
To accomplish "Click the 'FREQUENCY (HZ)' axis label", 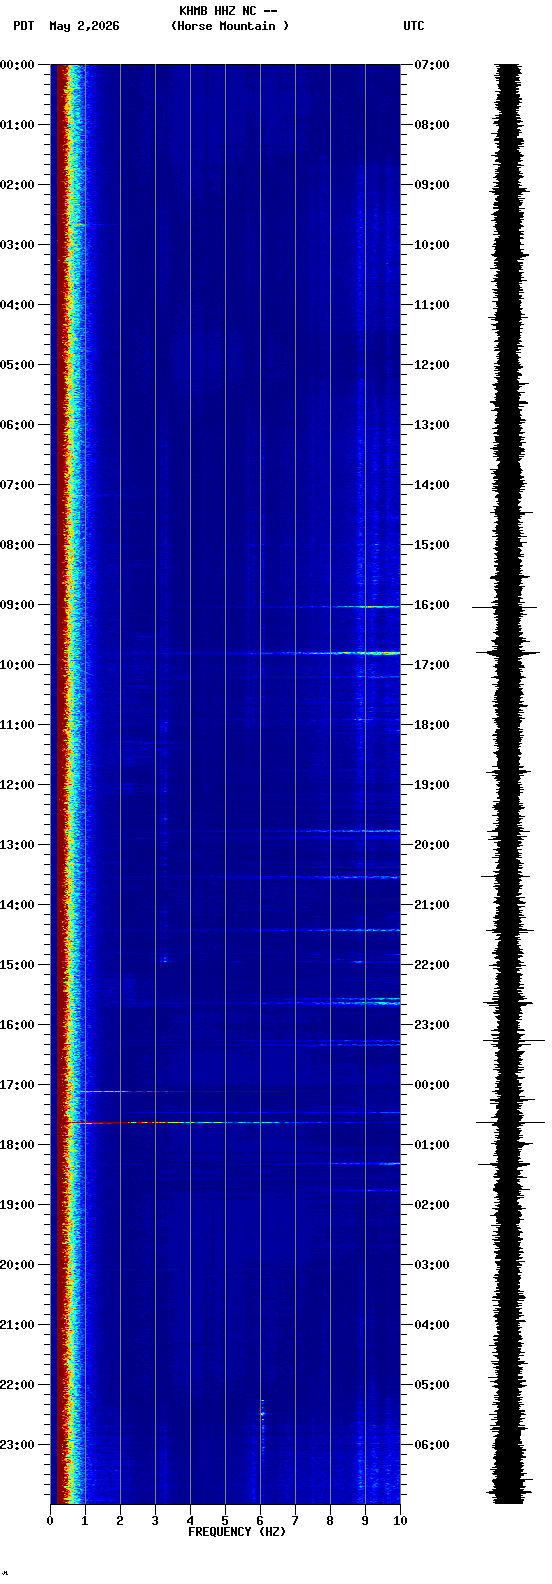I will click(x=237, y=1532).
